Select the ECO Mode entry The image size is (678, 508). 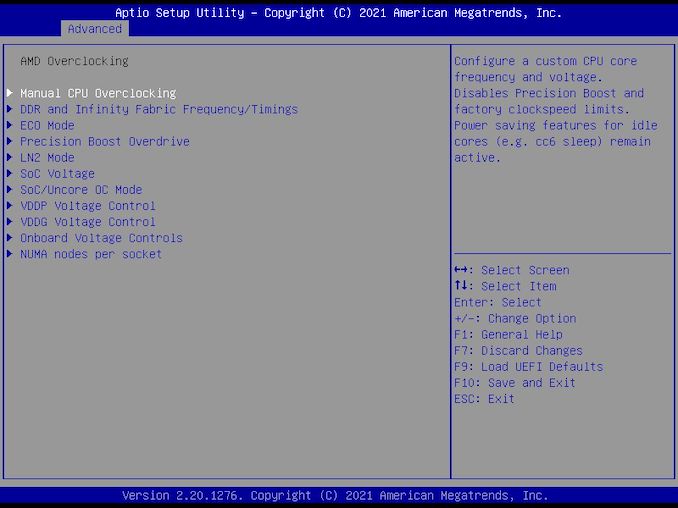point(47,125)
